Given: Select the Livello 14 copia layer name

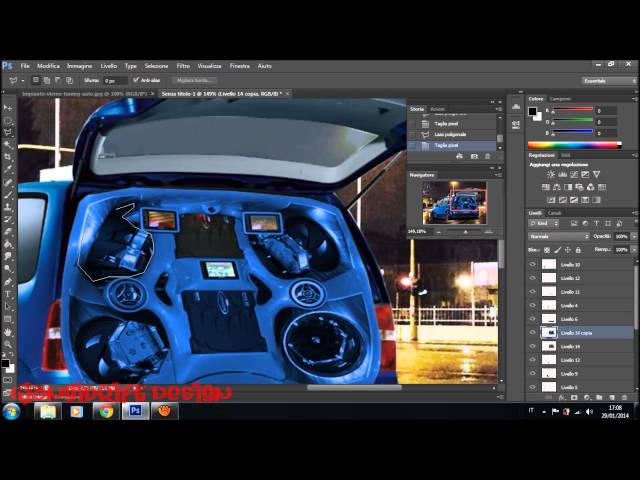Looking at the screenshot, I should pyautogui.click(x=576, y=333).
